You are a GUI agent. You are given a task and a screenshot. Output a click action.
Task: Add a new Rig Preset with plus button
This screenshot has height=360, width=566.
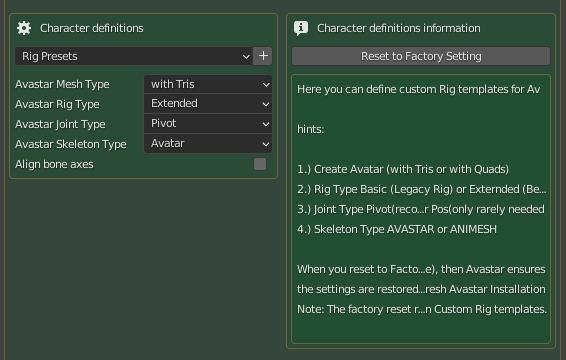tap(263, 56)
